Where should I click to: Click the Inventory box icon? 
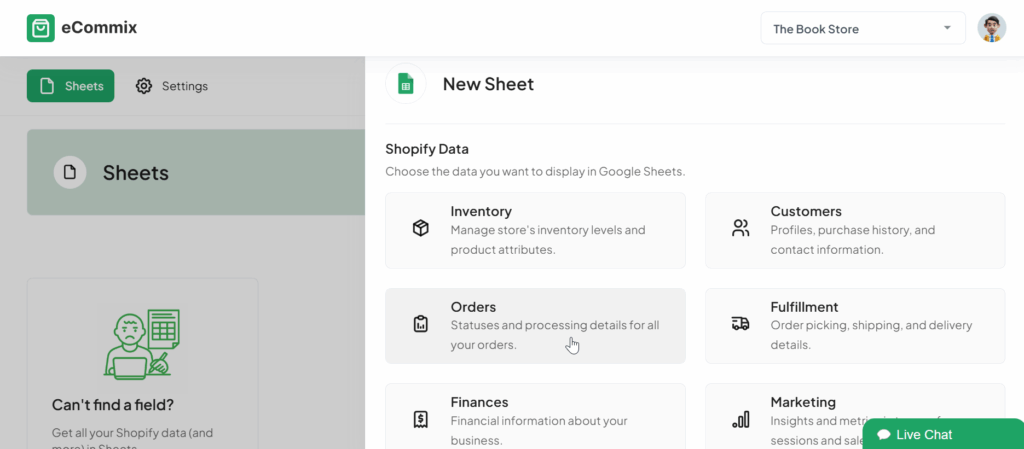click(421, 228)
